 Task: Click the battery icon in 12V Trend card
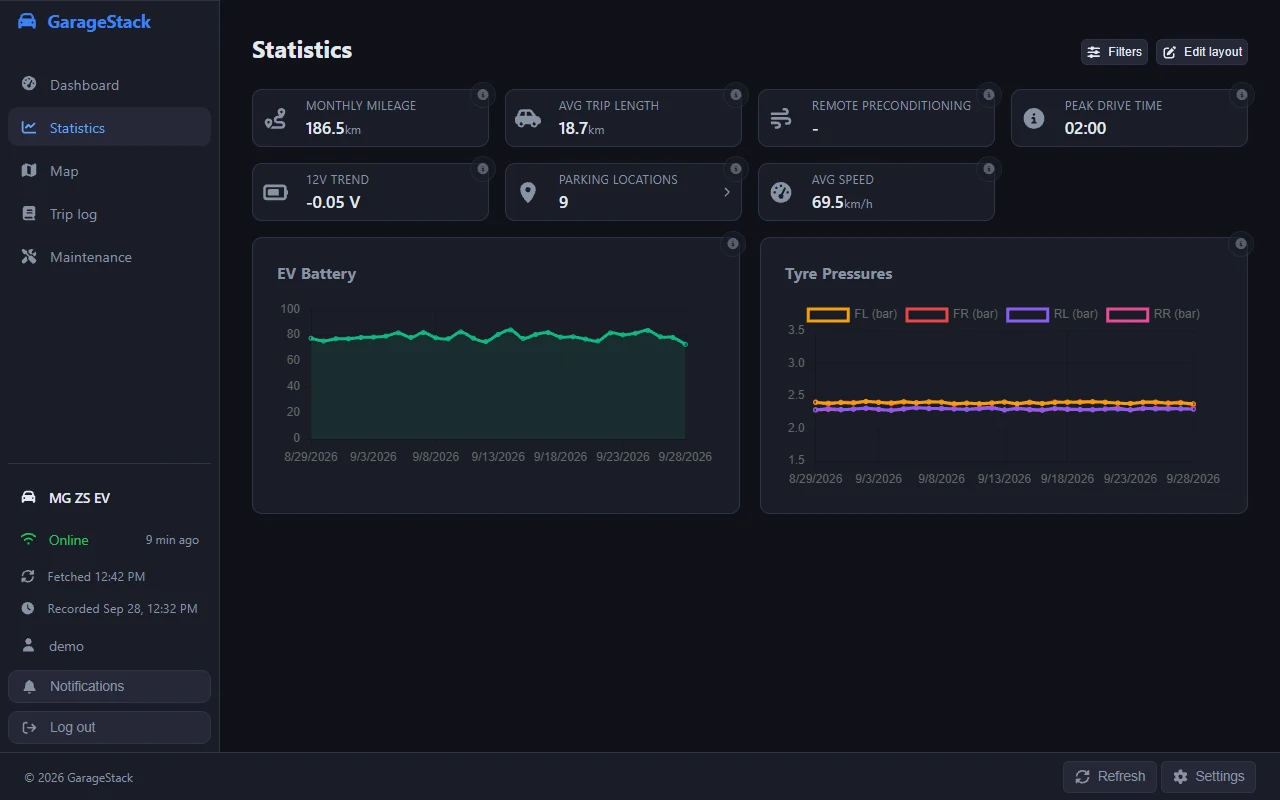[275, 192]
